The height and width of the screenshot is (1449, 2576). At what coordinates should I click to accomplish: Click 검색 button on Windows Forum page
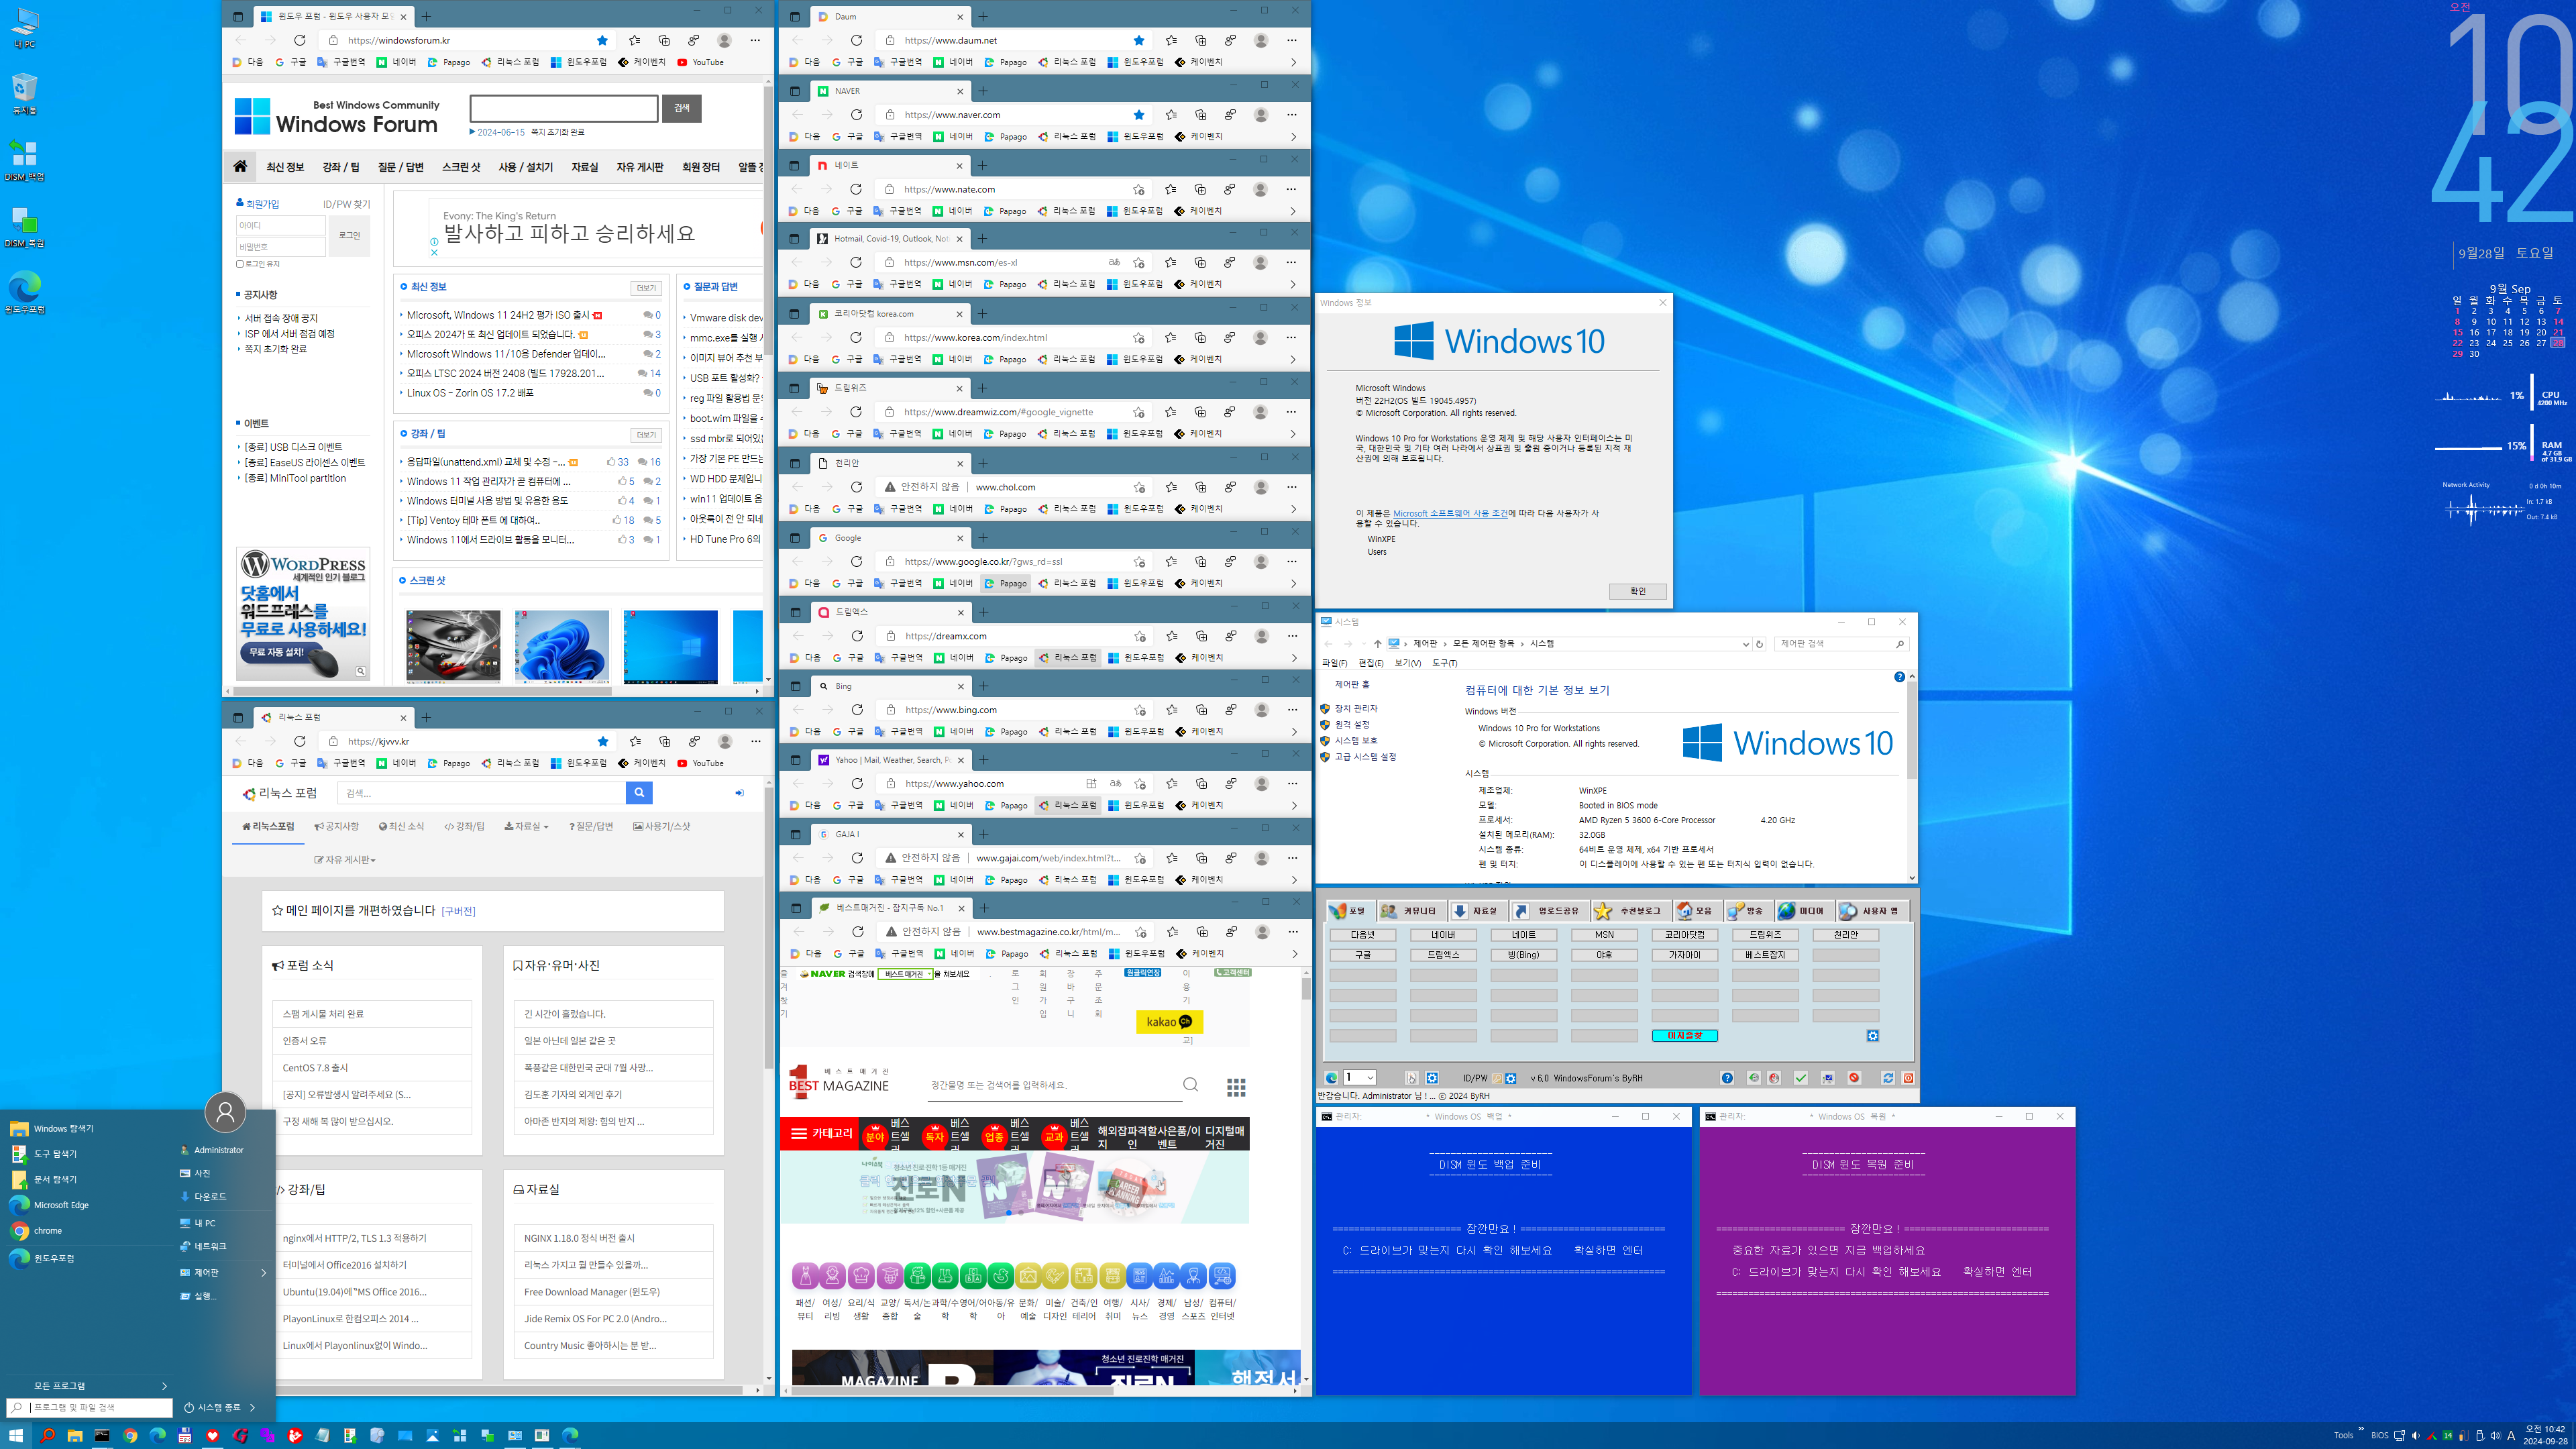tap(681, 108)
